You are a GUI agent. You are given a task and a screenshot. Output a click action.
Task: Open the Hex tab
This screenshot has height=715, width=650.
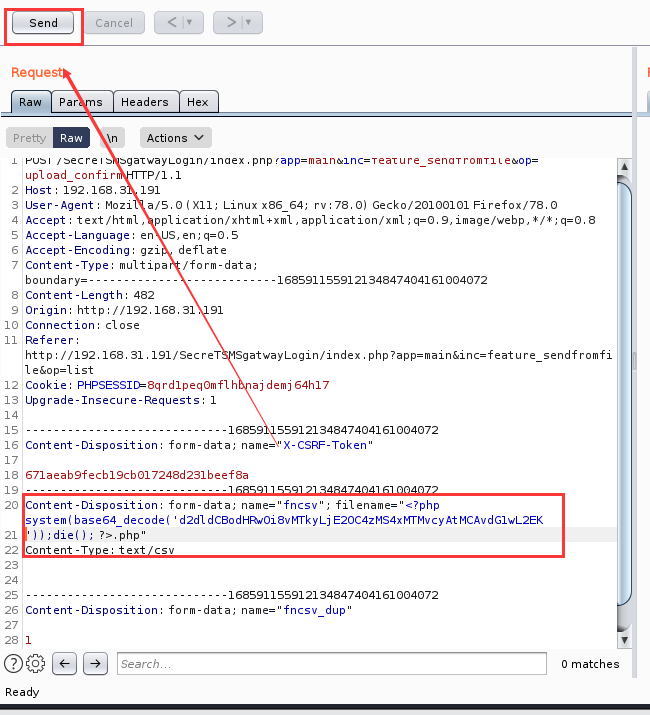(198, 102)
